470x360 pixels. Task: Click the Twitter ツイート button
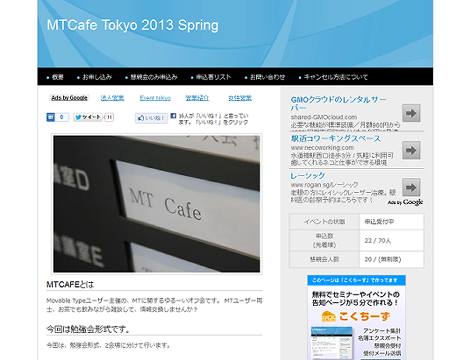(88, 117)
